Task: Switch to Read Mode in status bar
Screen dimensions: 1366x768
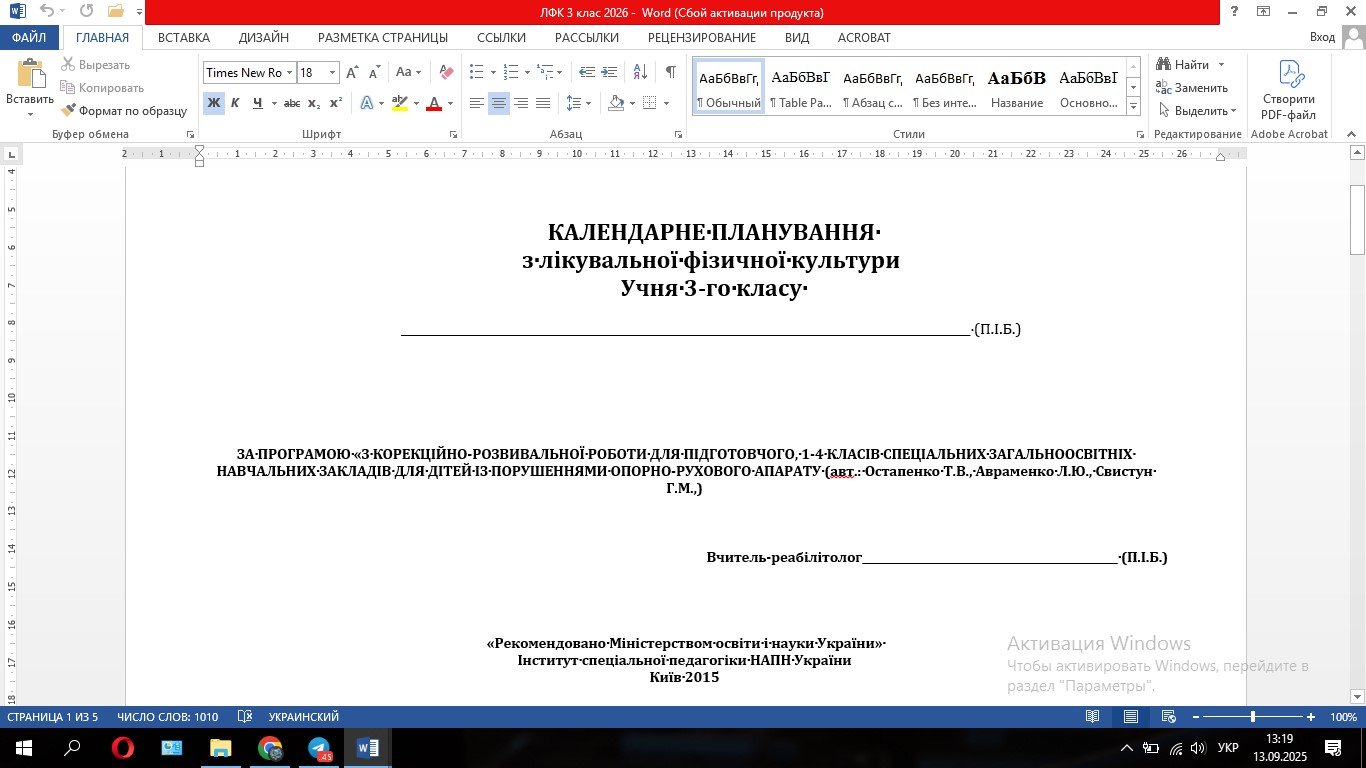Action: [x=1093, y=717]
